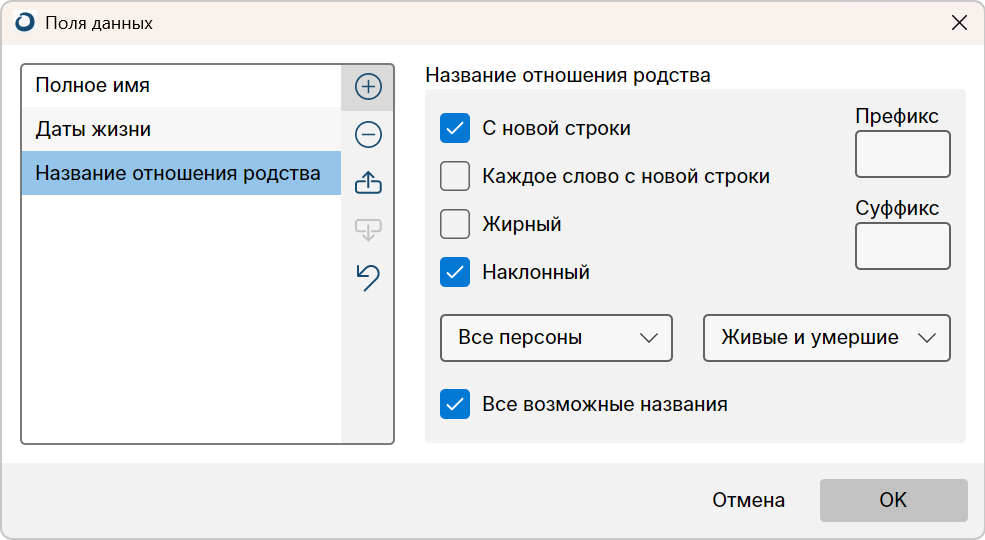The image size is (985, 540).
Task: Disable 'Наклонный' italic checkbox
Action: [455, 272]
